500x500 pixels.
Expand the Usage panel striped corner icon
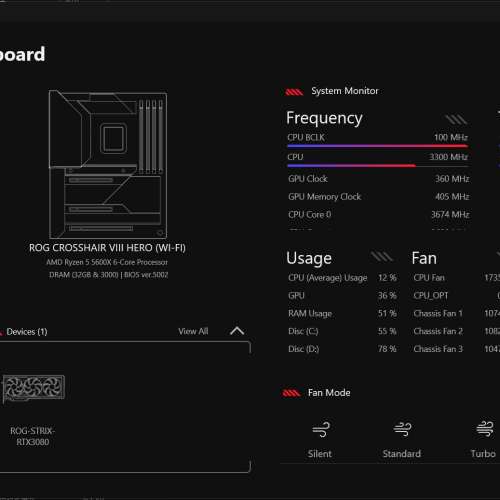coord(382,257)
